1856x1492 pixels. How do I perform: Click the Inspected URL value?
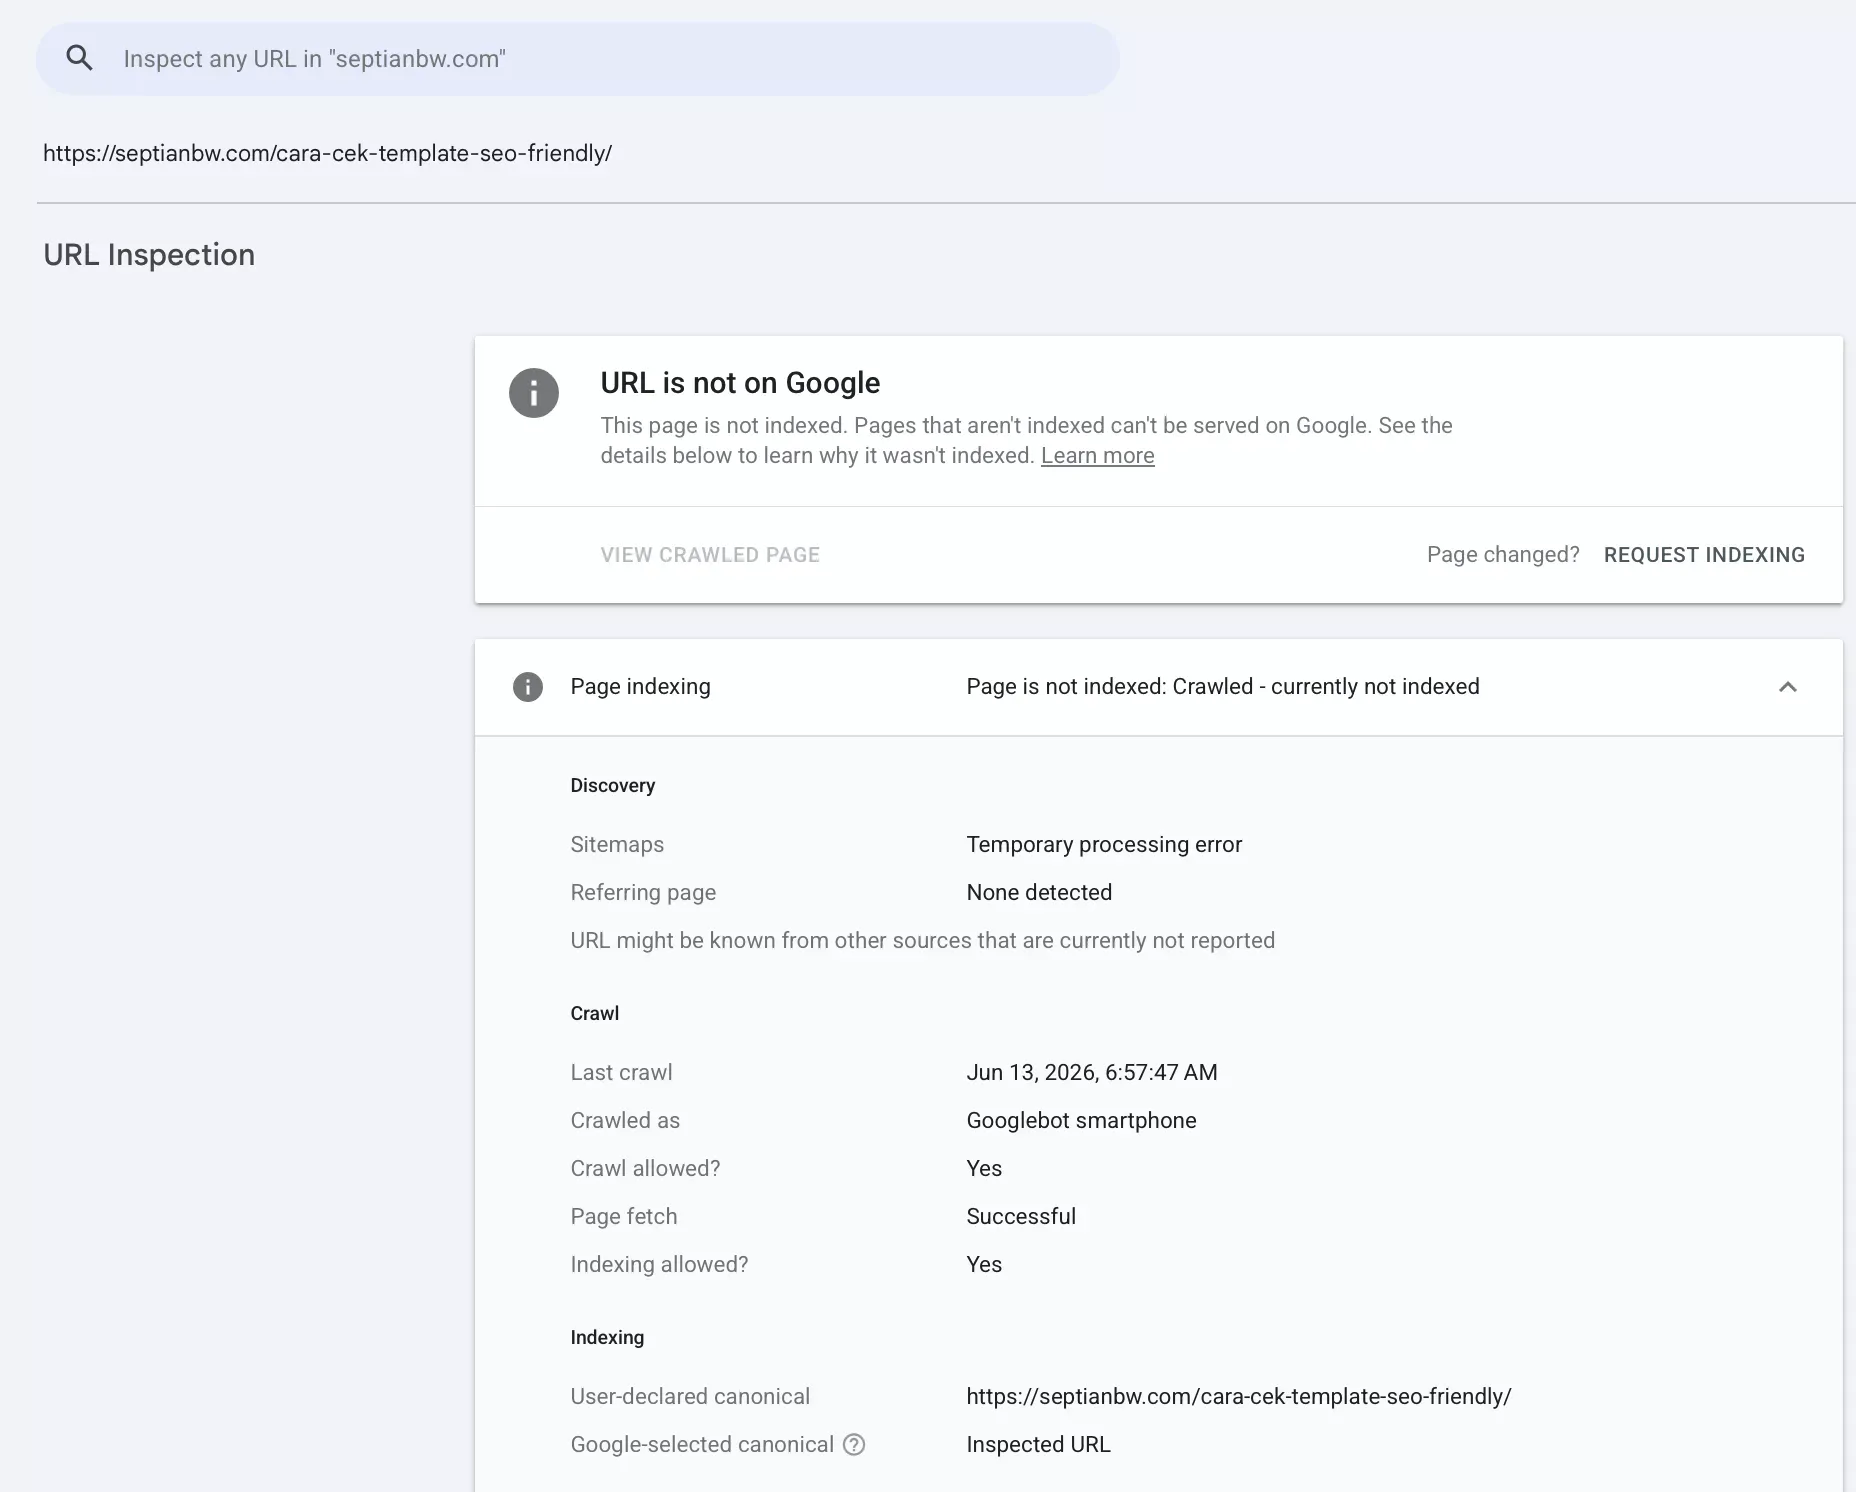1038,1445
